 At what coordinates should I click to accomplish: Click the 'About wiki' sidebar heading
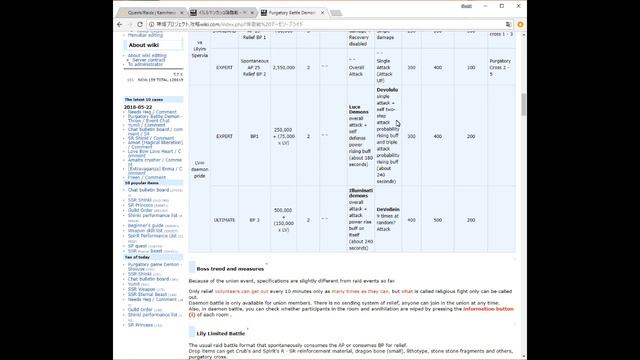pos(144,45)
